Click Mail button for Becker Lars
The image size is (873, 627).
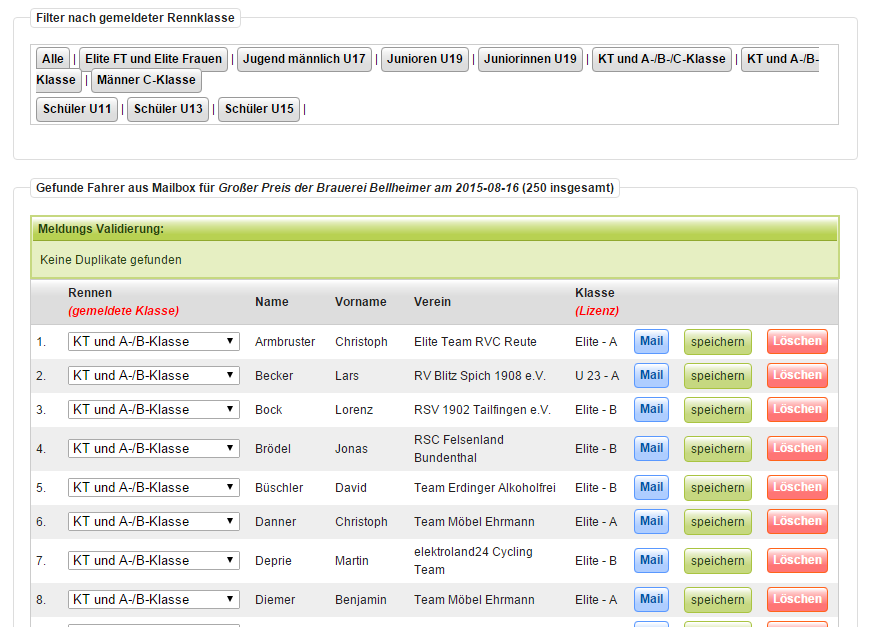(x=651, y=376)
